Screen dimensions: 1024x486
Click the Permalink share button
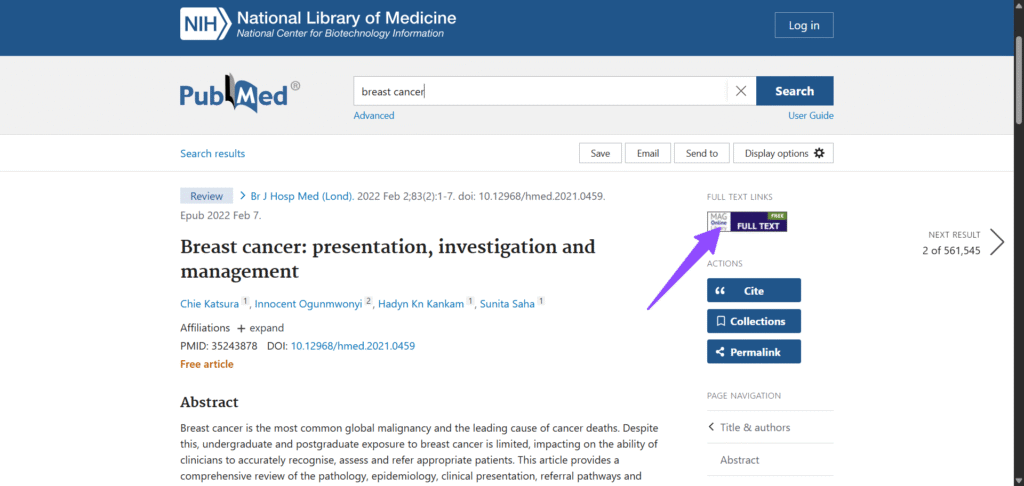pyautogui.click(x=753, y=352)
